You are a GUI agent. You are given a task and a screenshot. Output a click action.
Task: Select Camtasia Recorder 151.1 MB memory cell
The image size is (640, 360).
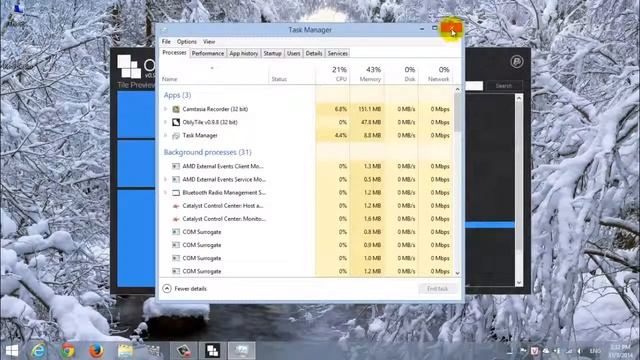(x=367, y=109)
